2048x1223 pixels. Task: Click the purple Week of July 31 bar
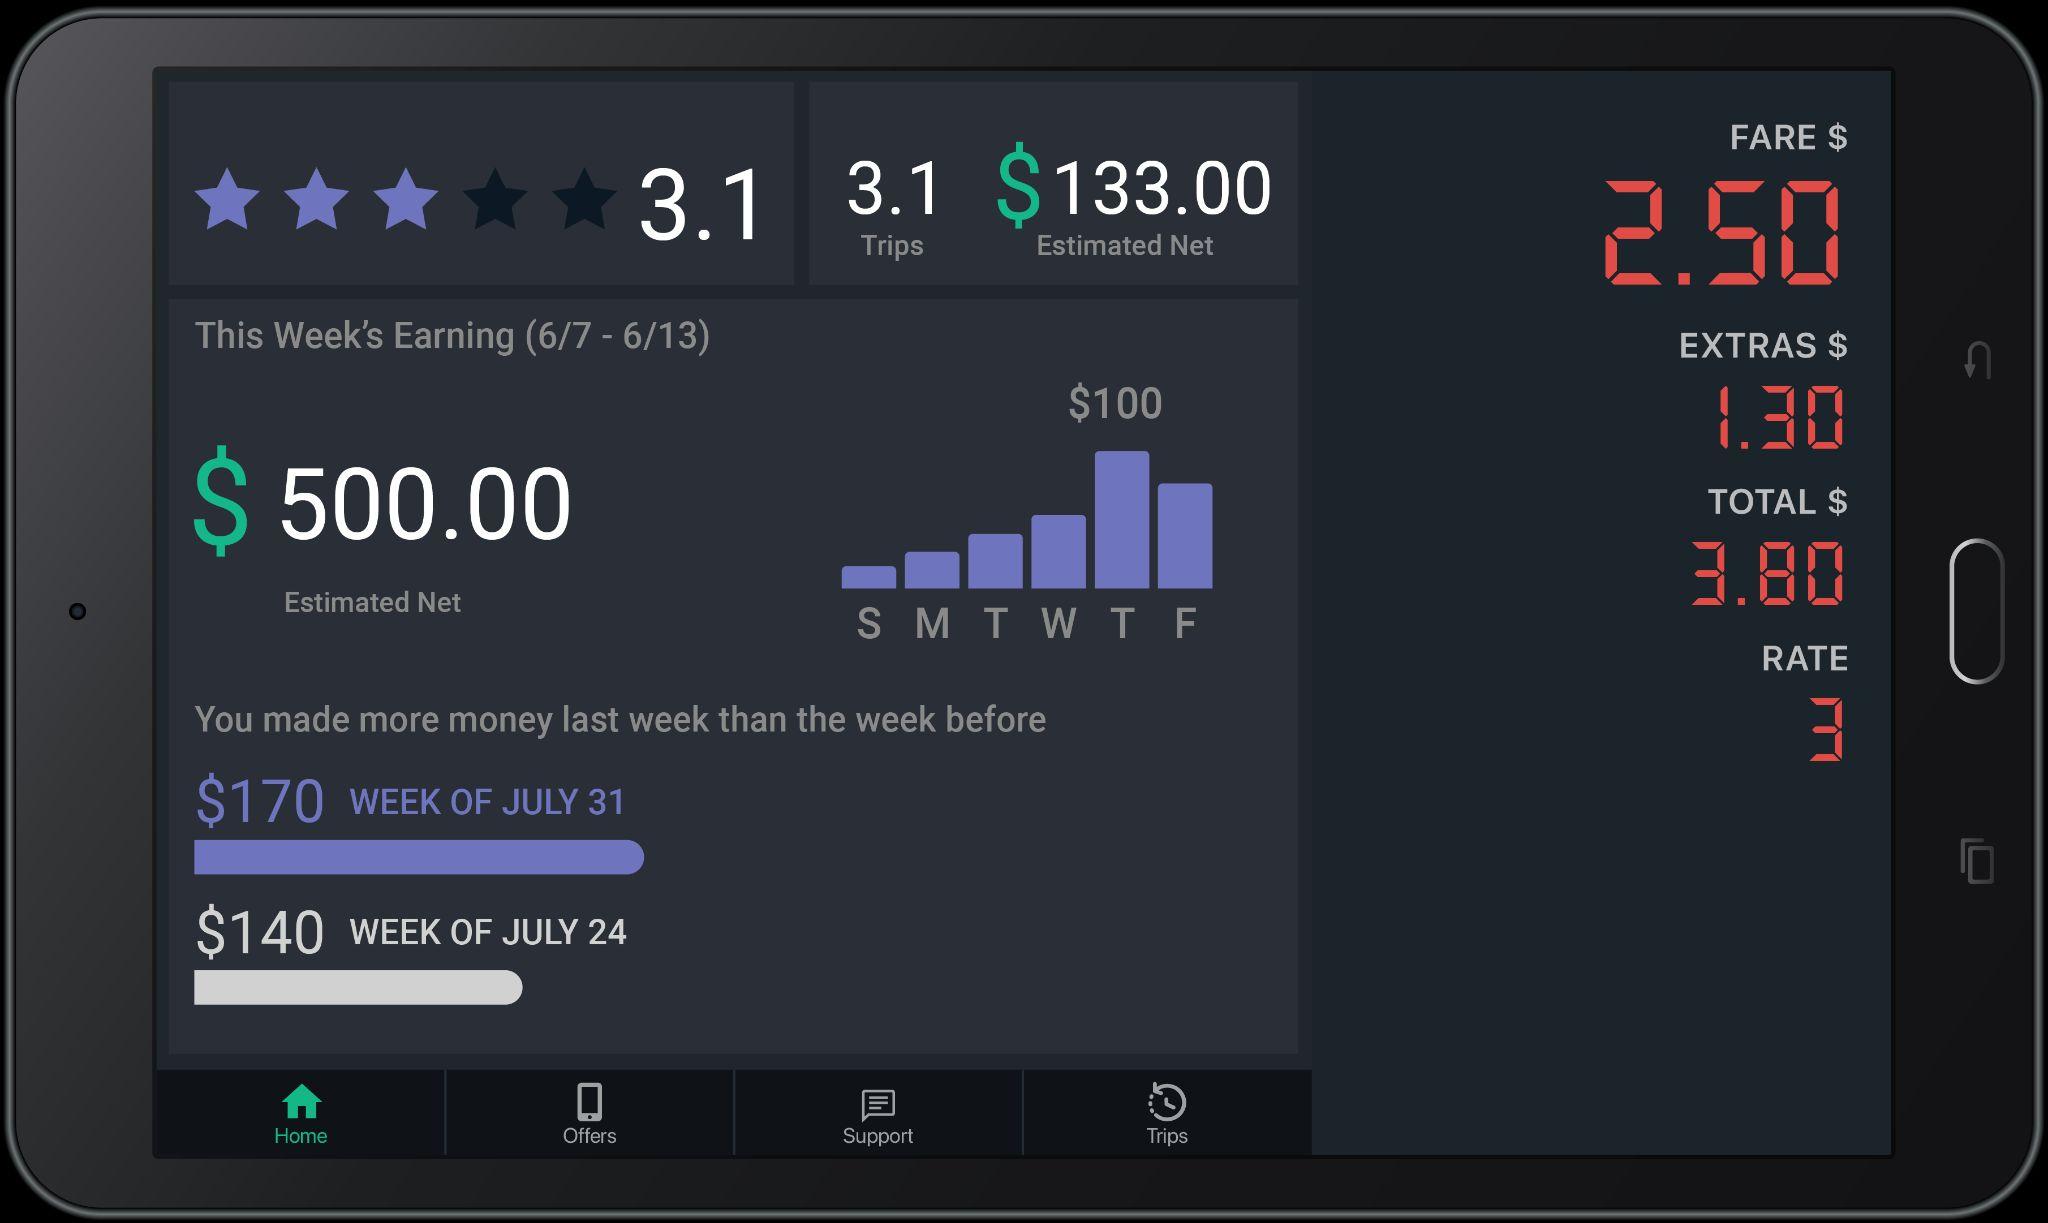coord(418,858)
